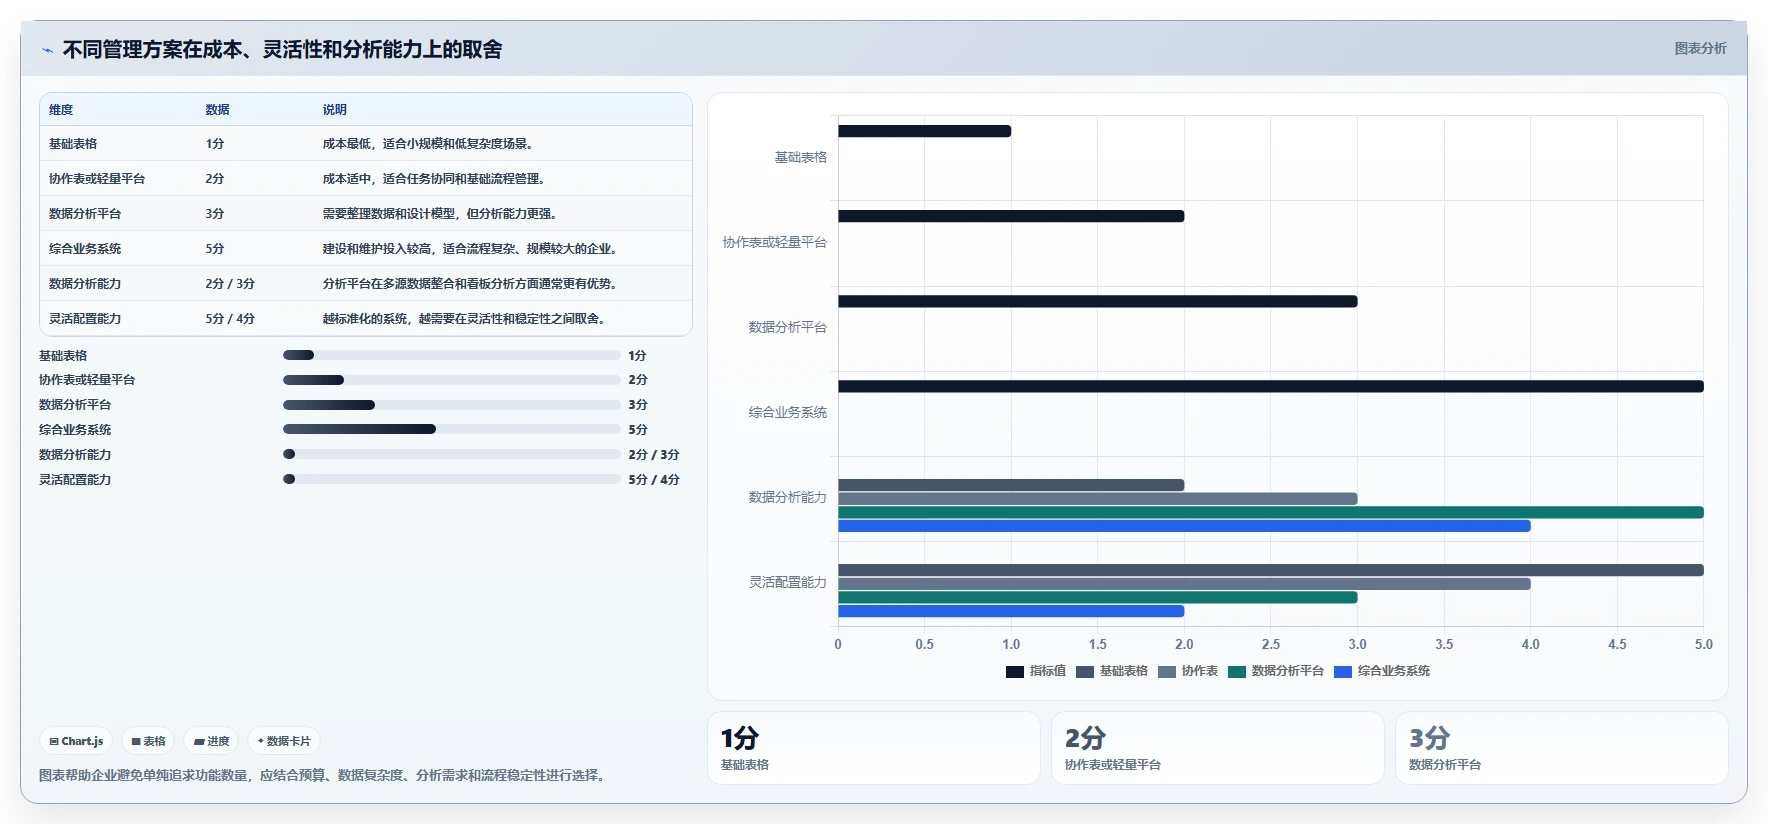
Task: Click the blue bar in 灵活配置能力 group
Action: (x=1011, y=611)
